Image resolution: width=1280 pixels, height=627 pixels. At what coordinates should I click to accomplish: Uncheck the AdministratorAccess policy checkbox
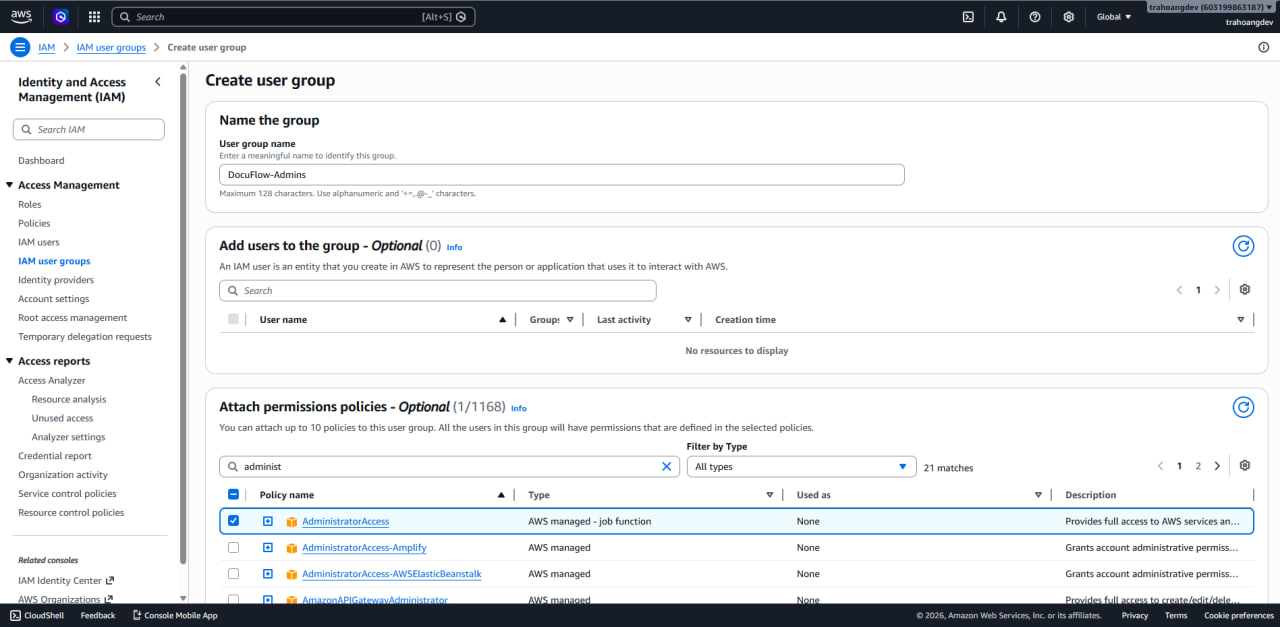233,521
